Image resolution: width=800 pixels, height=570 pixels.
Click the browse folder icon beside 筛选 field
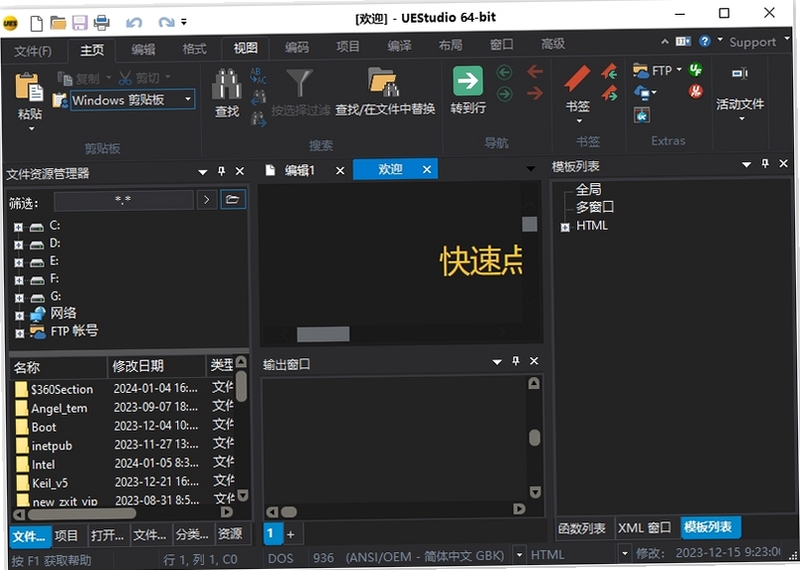(233, 199)
